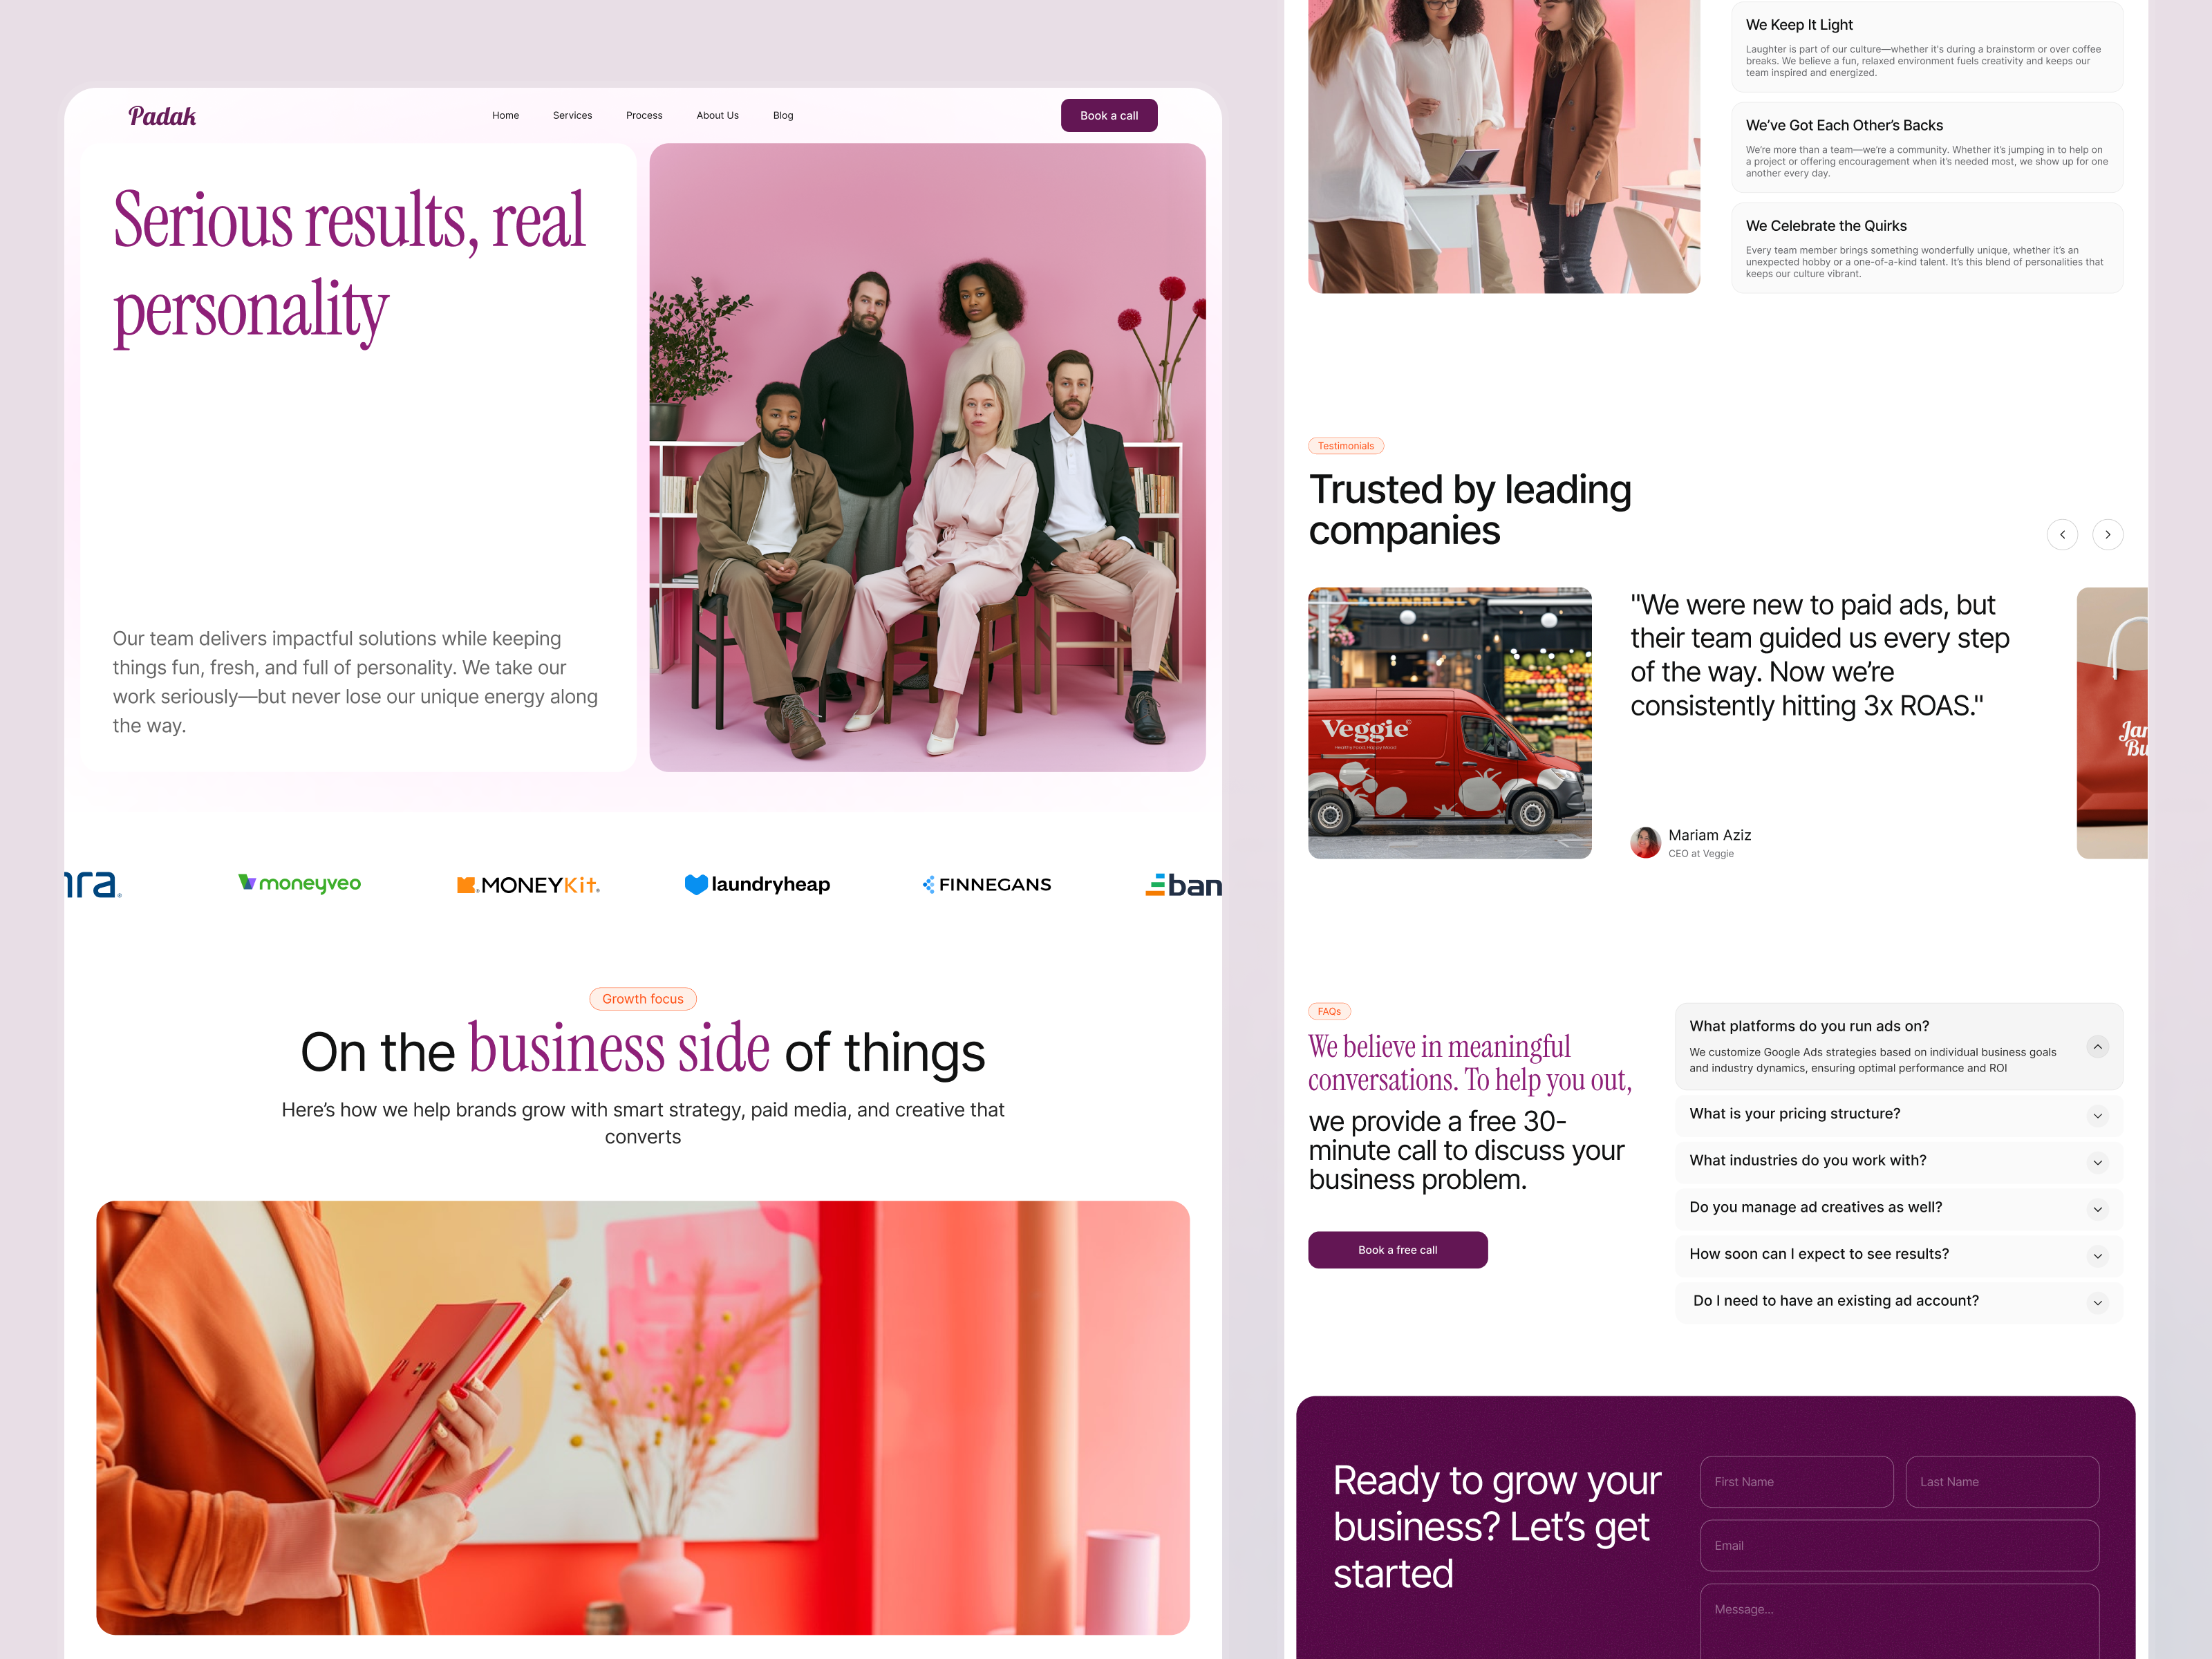The height and width of the screenshot is (1659, 2212).
Task: Click the MONEYKit logo
Action: click(528, 885)
